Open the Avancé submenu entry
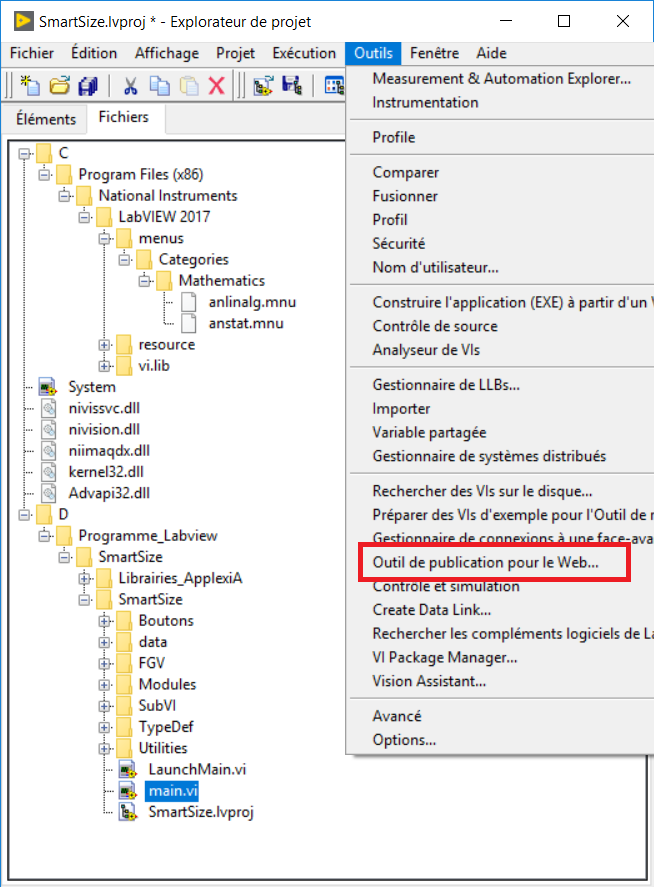The width and height of the screenshot is (654, 887). (397, 716)
